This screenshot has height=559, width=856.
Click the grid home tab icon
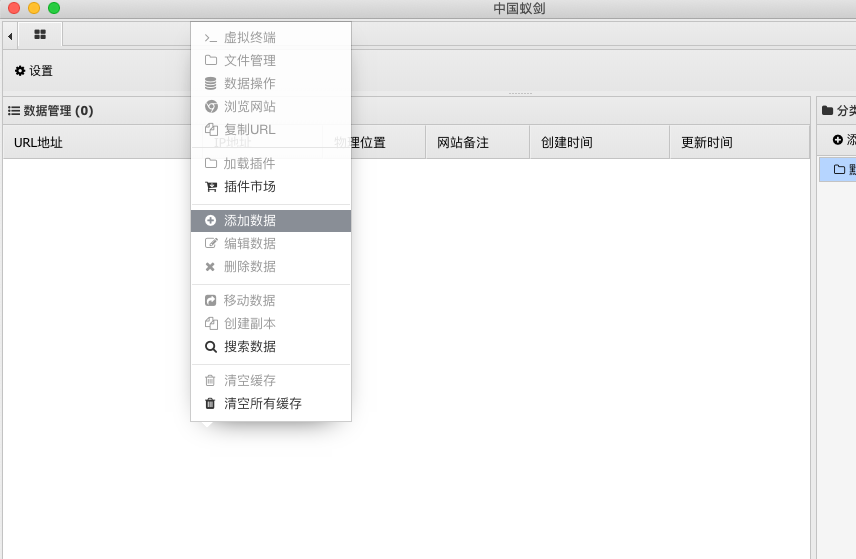(40, 34)
